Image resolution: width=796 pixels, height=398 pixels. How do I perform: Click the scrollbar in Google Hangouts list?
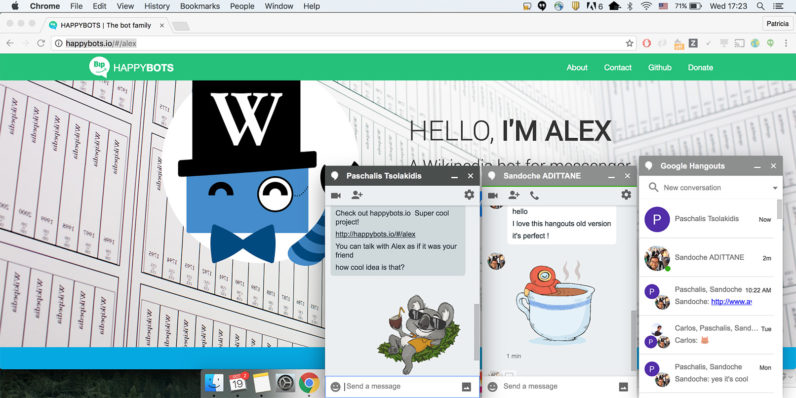[x=780, y=209]
